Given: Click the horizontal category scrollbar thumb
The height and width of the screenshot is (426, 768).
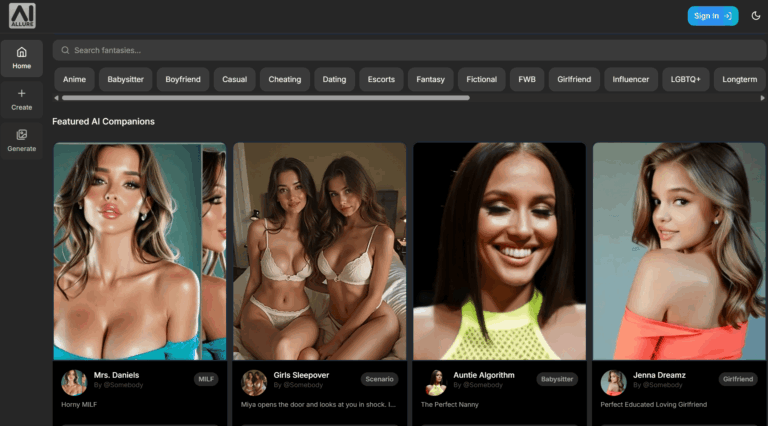Looking at the screenshot, I should [x=266, y=98].
